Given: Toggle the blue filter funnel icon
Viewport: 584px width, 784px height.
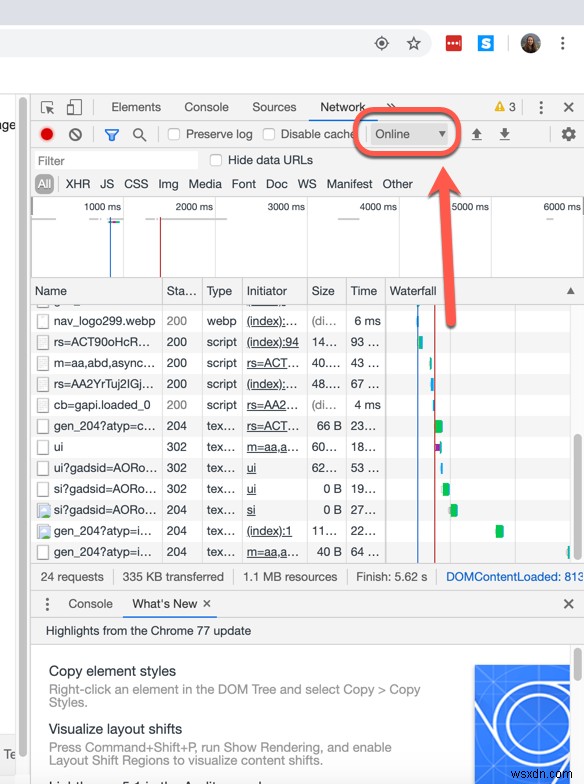Looking at the screenshot, I should coord(112,134).
